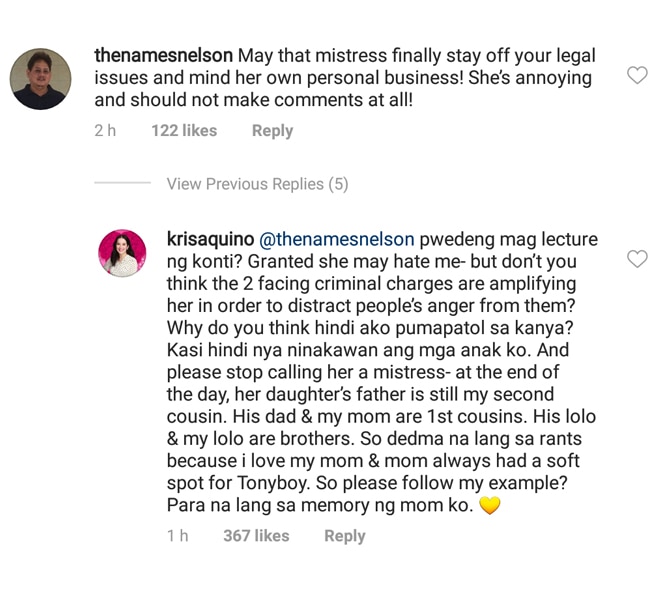Open the thenamesnelson username link
The height and width of the screenshot is (600, 660).
coord(163,56)
